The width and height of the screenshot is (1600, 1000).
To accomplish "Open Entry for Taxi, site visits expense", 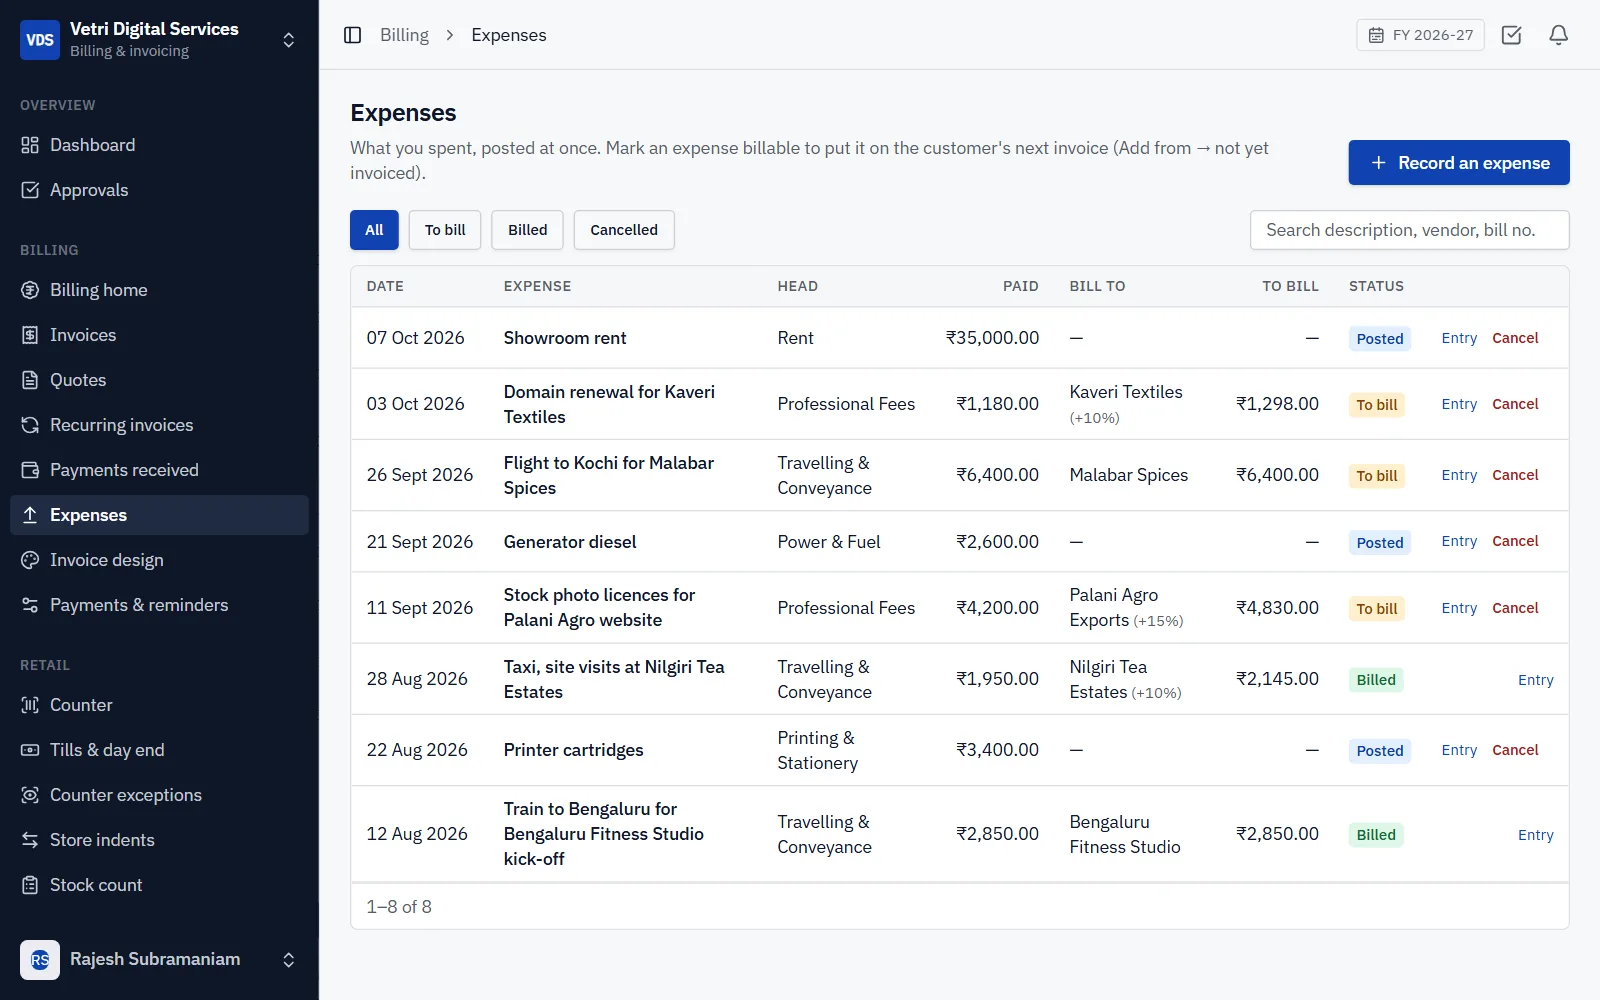I will (x=1535, y=680).
